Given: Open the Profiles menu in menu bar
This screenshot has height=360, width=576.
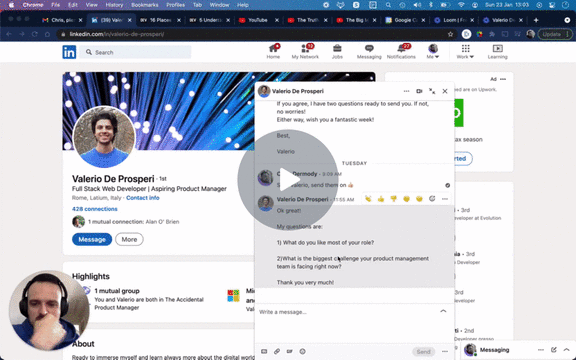Looking at the screenshot, I should click(175, 5).
